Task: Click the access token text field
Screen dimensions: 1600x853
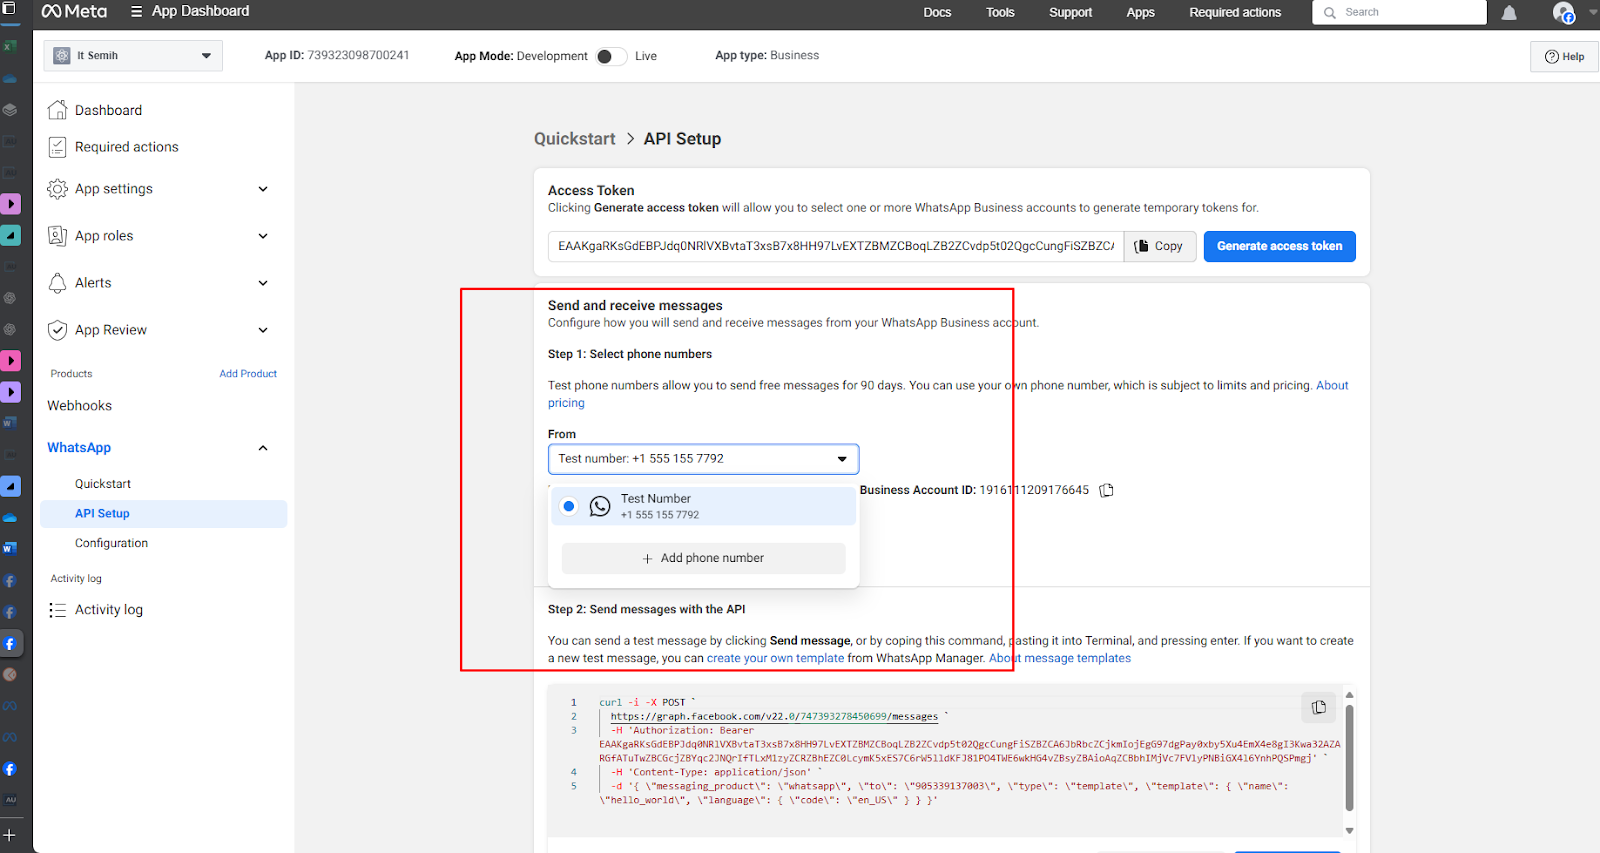Action: click(x=835, y=246)
